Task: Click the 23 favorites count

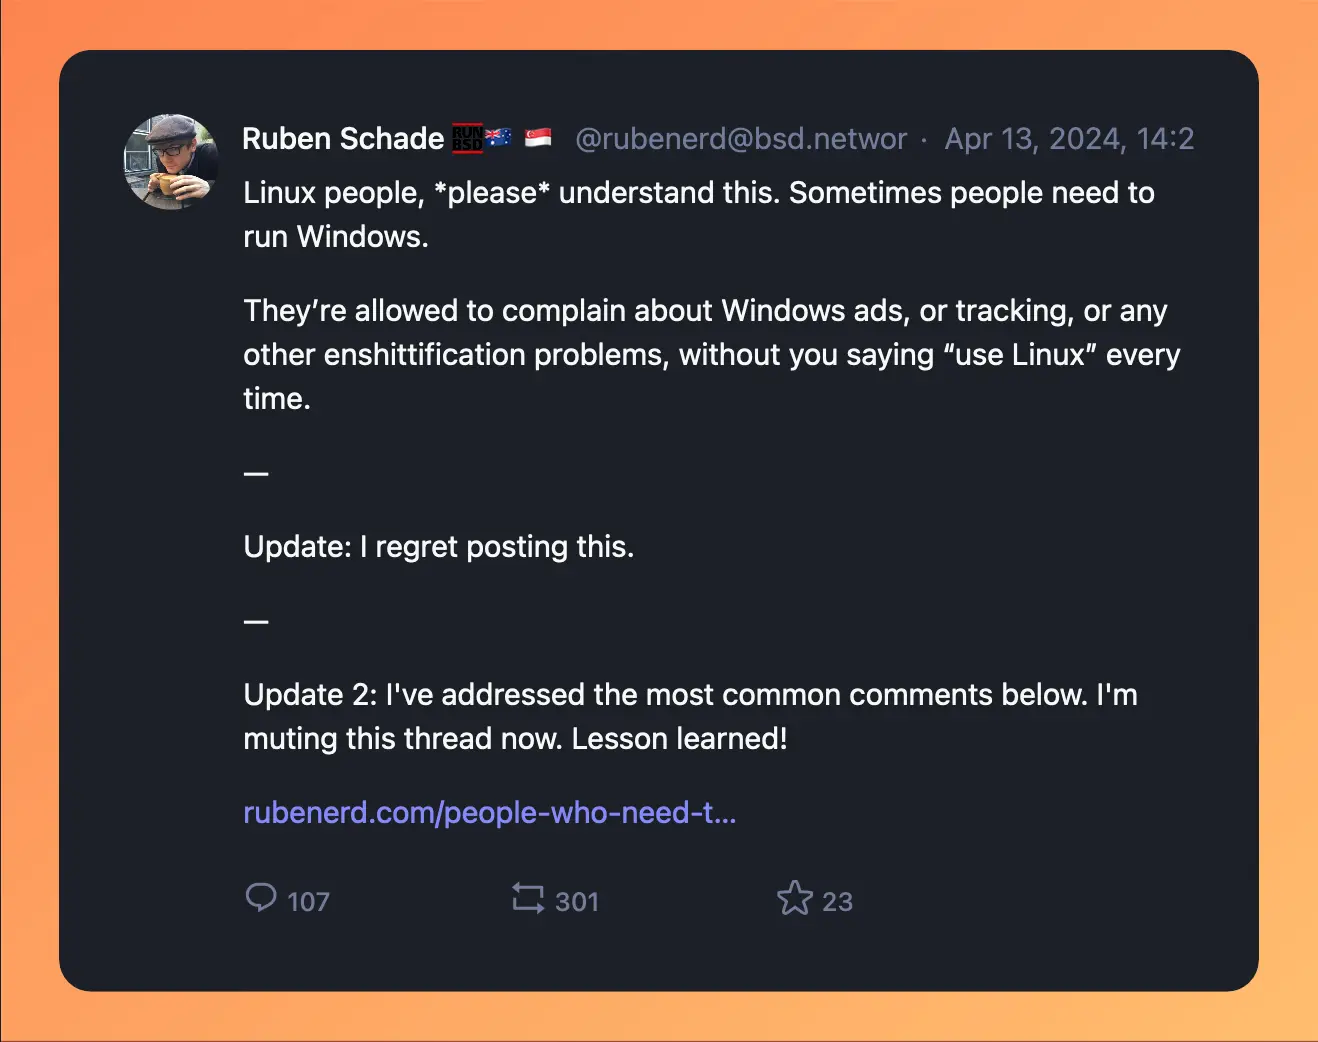Action: point(837,902)
